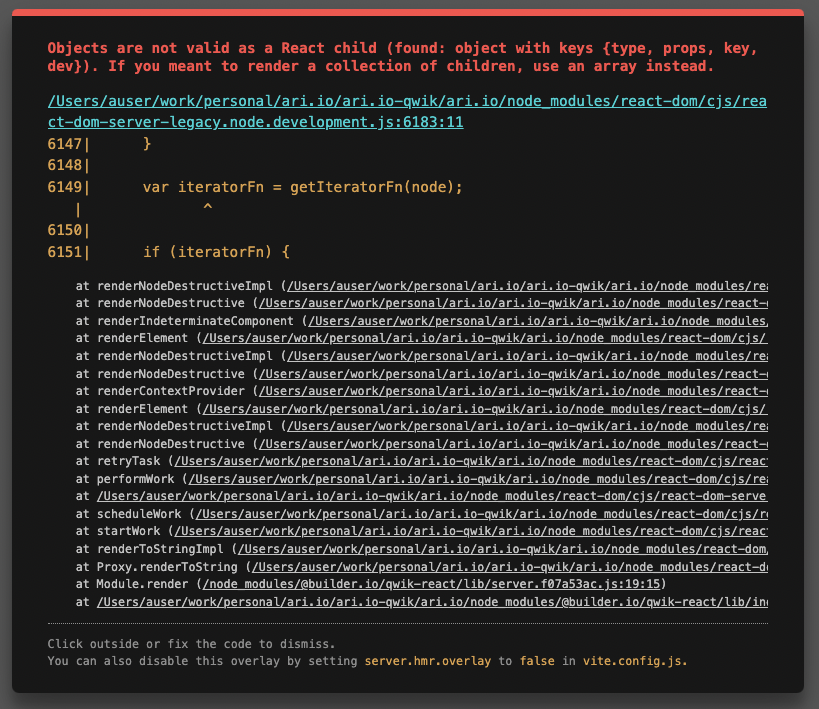Open the renderToStringImpl stack frame link
Image resolution: width=819 pixels, height=709 pixels.
point(502,549)
